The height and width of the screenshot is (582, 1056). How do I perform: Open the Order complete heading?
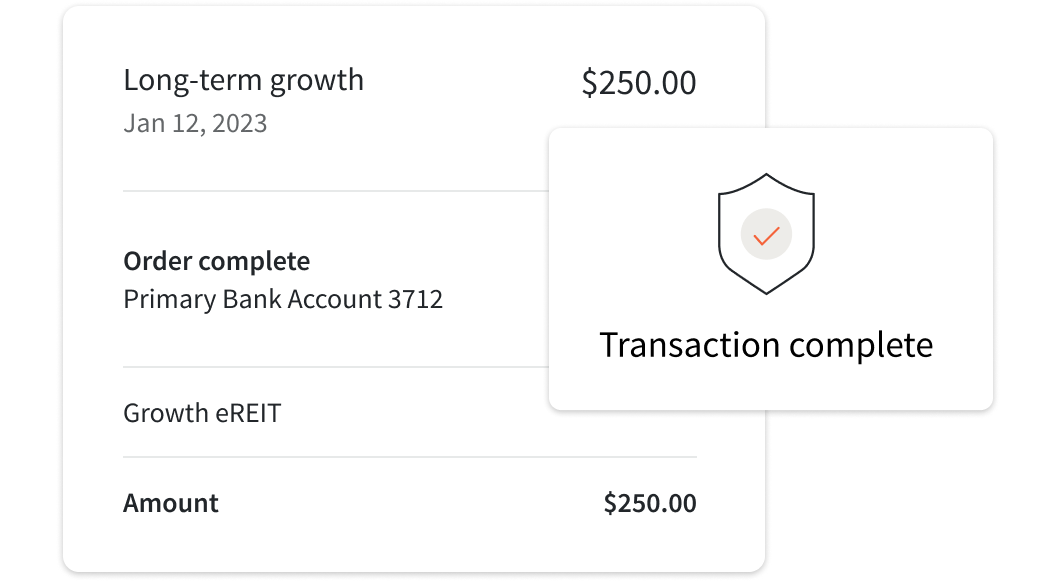coord(216,261)
